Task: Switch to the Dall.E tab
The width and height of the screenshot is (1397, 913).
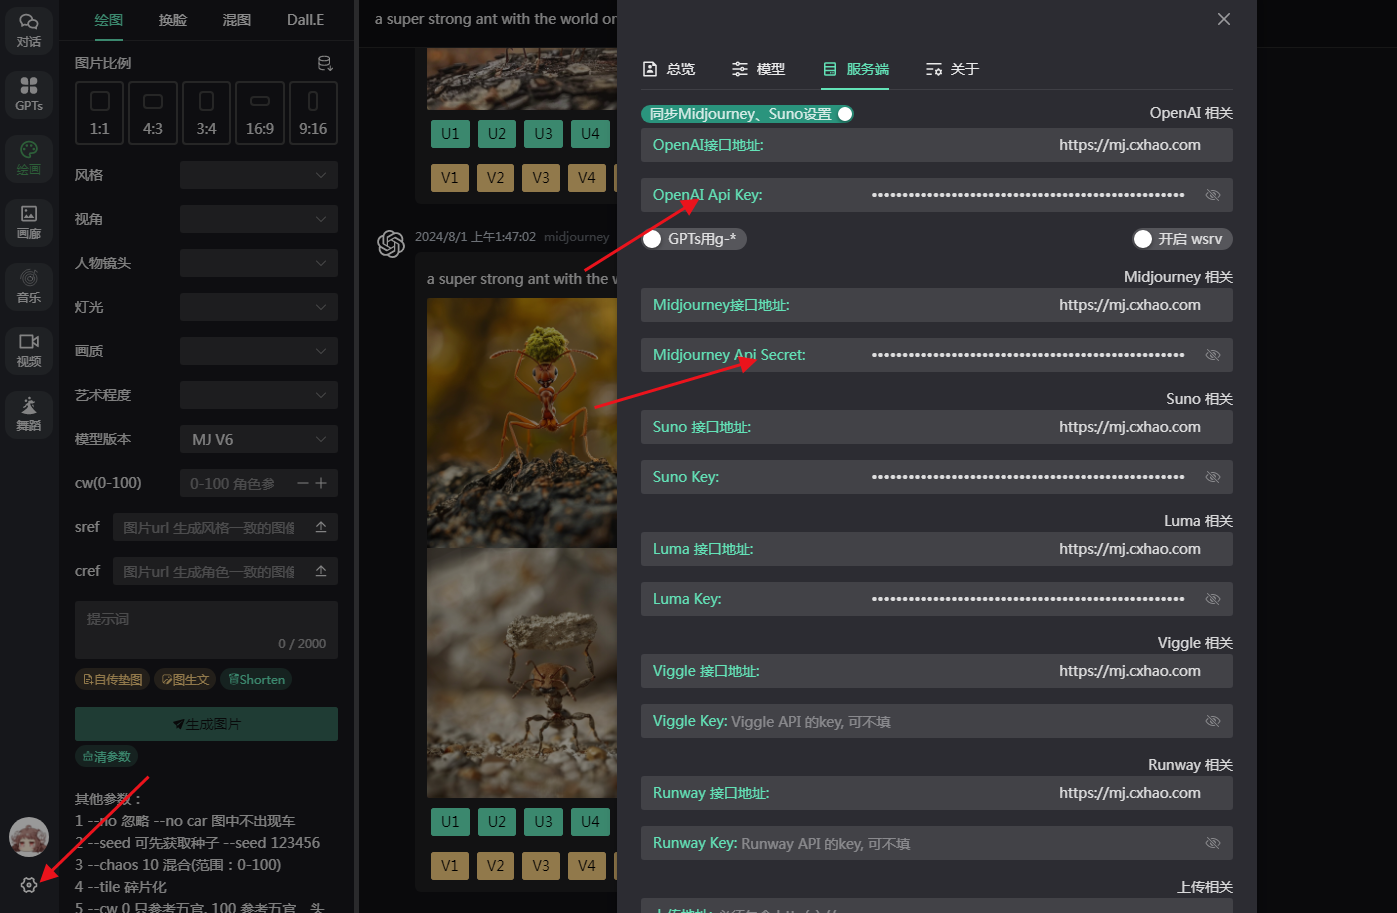Action: [x=305, y=20]
